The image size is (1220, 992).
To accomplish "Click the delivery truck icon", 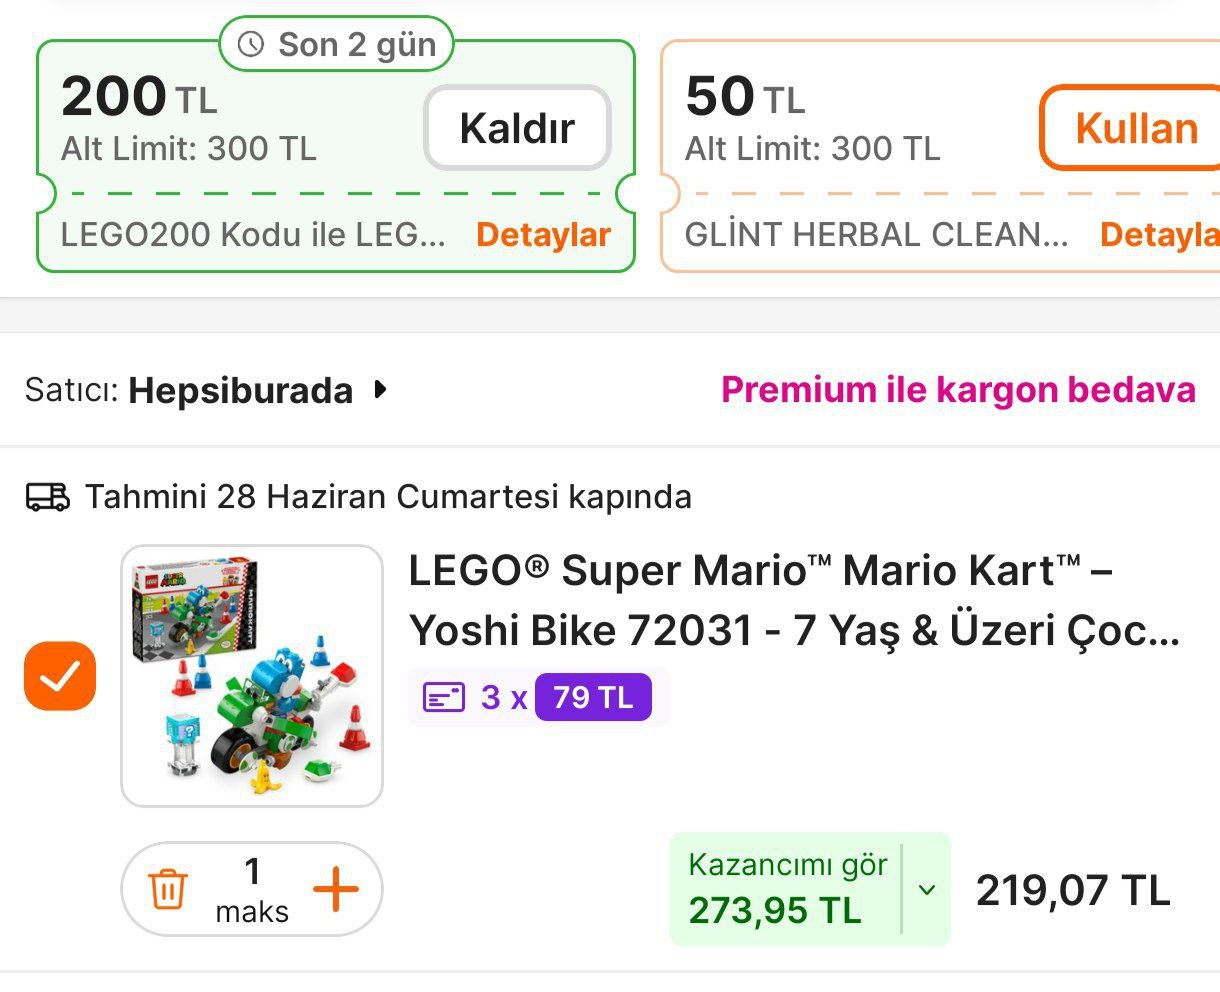I will pyautogui.click(x=47, y=496).
